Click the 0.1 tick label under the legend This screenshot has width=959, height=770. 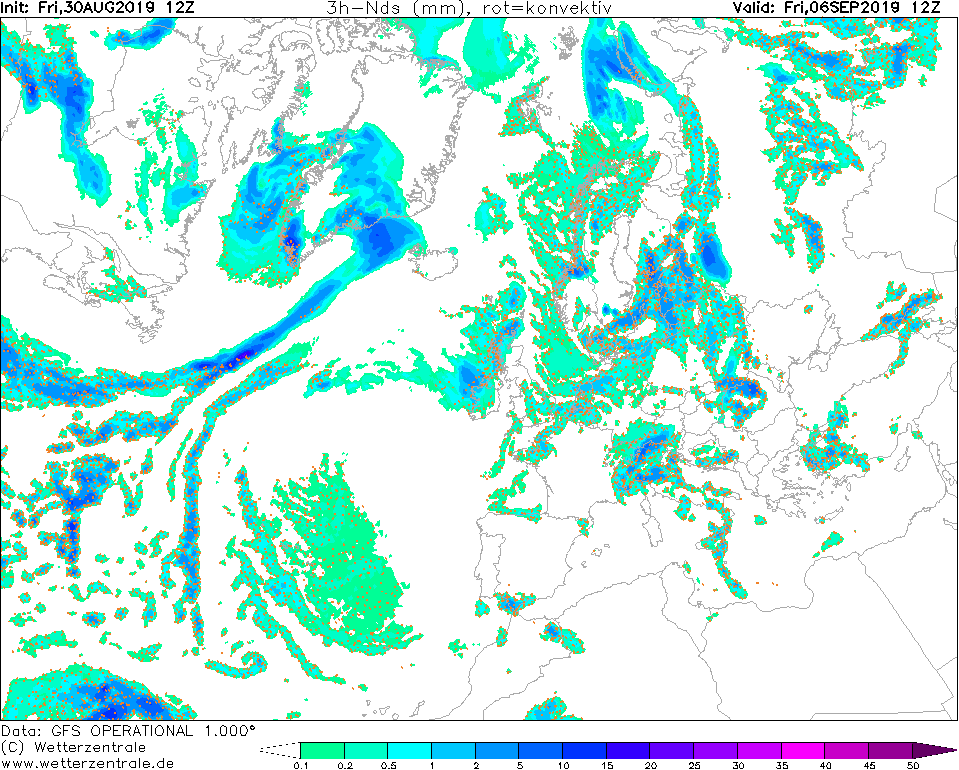(x=300, y=765)
